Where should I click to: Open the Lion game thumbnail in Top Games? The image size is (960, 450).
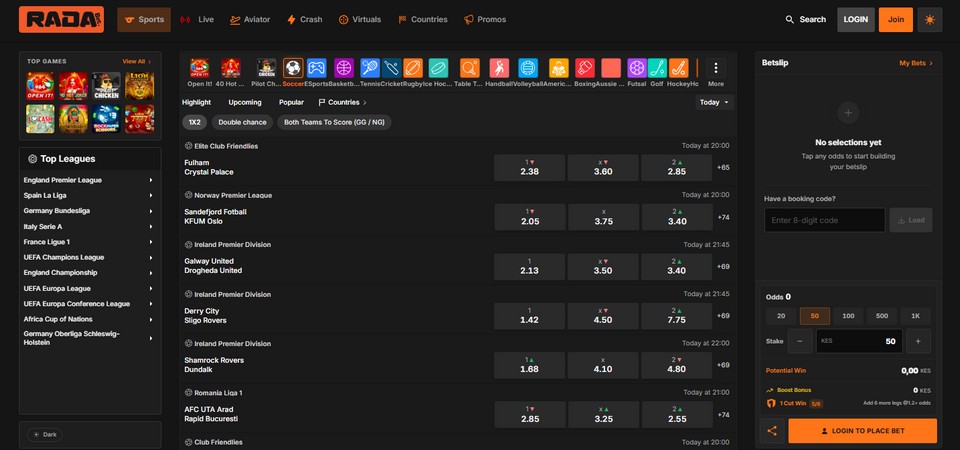(x=140, y=86)
